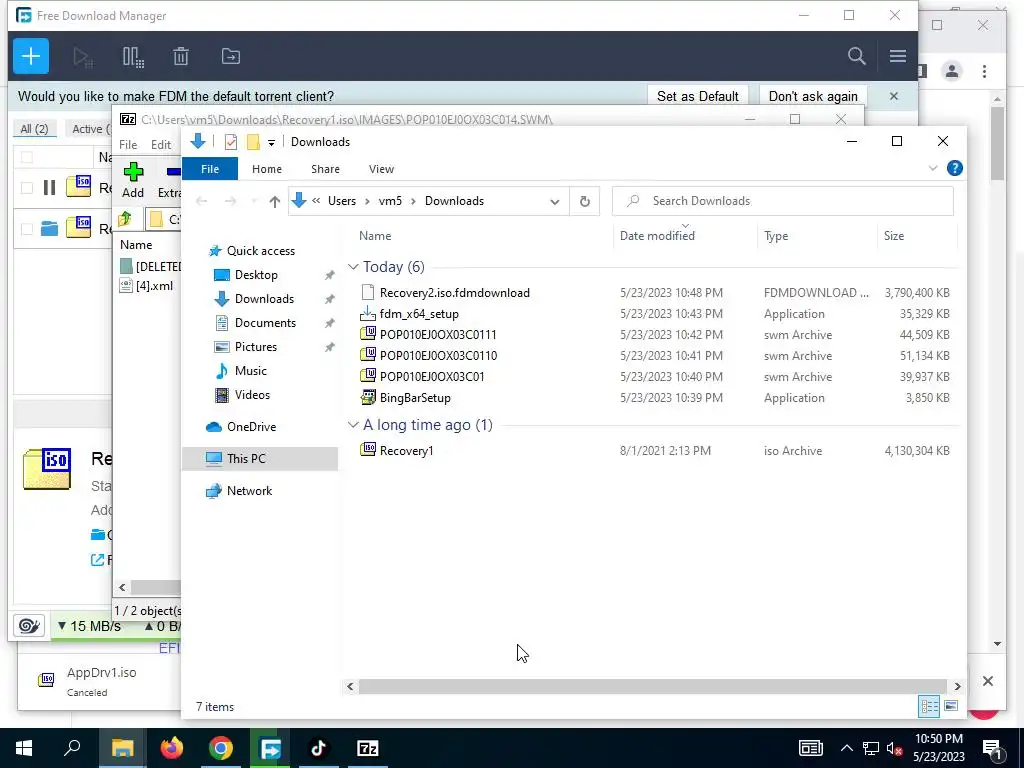Click pause icon on first FDM download
The height and width of the screenshot is (768, 1024).
click(49, 188)
